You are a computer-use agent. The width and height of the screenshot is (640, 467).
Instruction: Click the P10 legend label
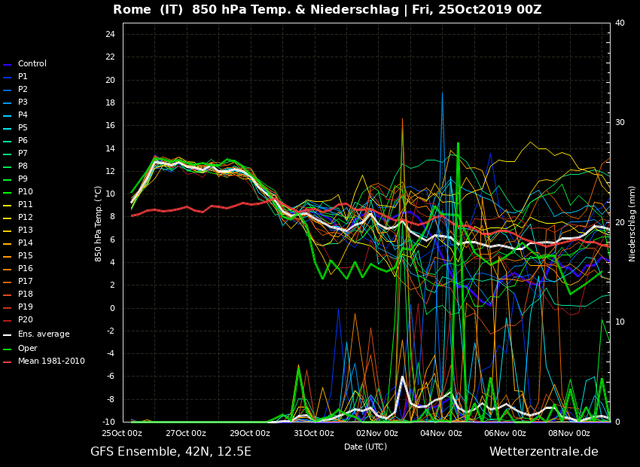coord(25,191)
